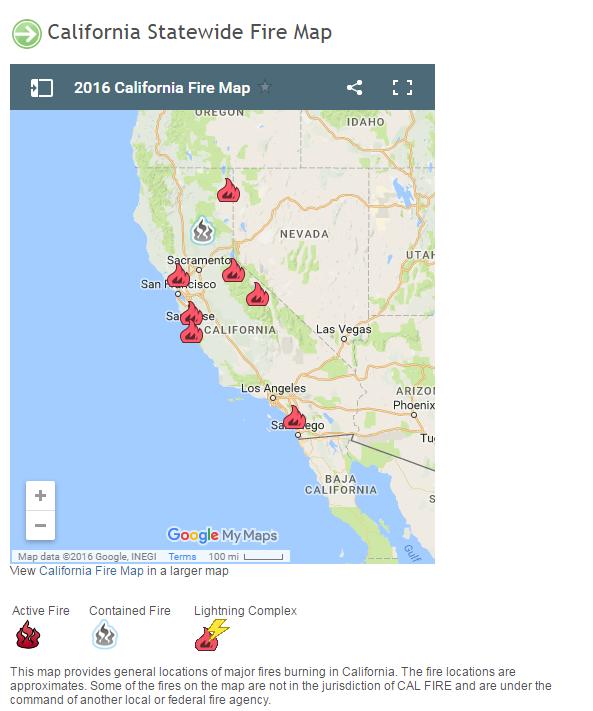The height and width of the screenshot is (711, 593).
Task: Click the IDAHO state label
Action: (365, 122)
